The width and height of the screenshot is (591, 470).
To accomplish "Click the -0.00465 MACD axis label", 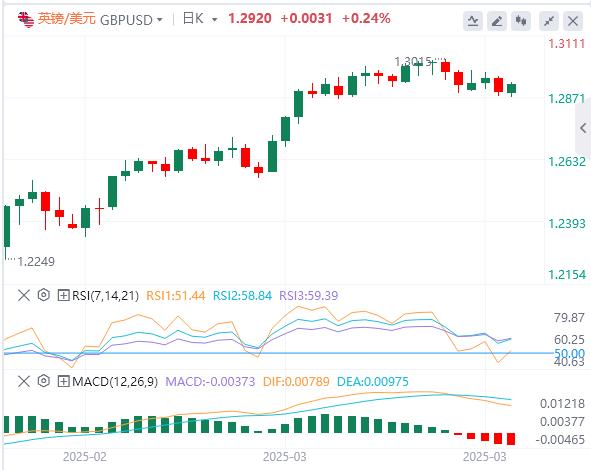I will 560,439.
